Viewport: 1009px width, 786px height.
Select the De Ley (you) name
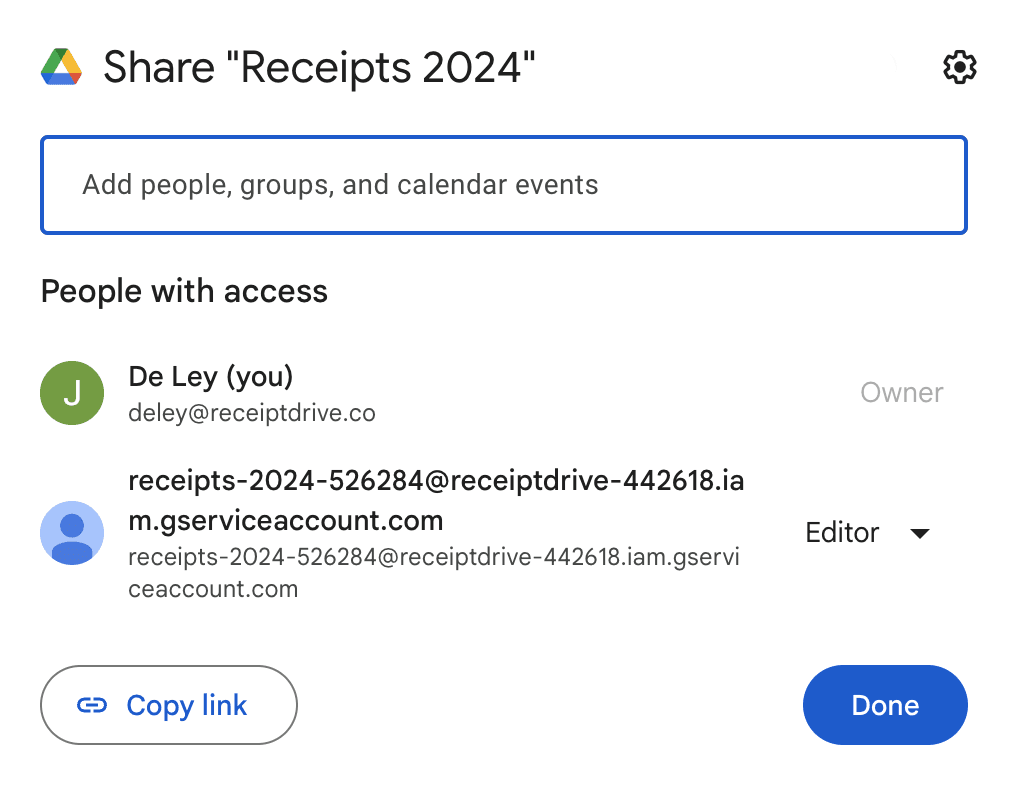coord(211,377)
